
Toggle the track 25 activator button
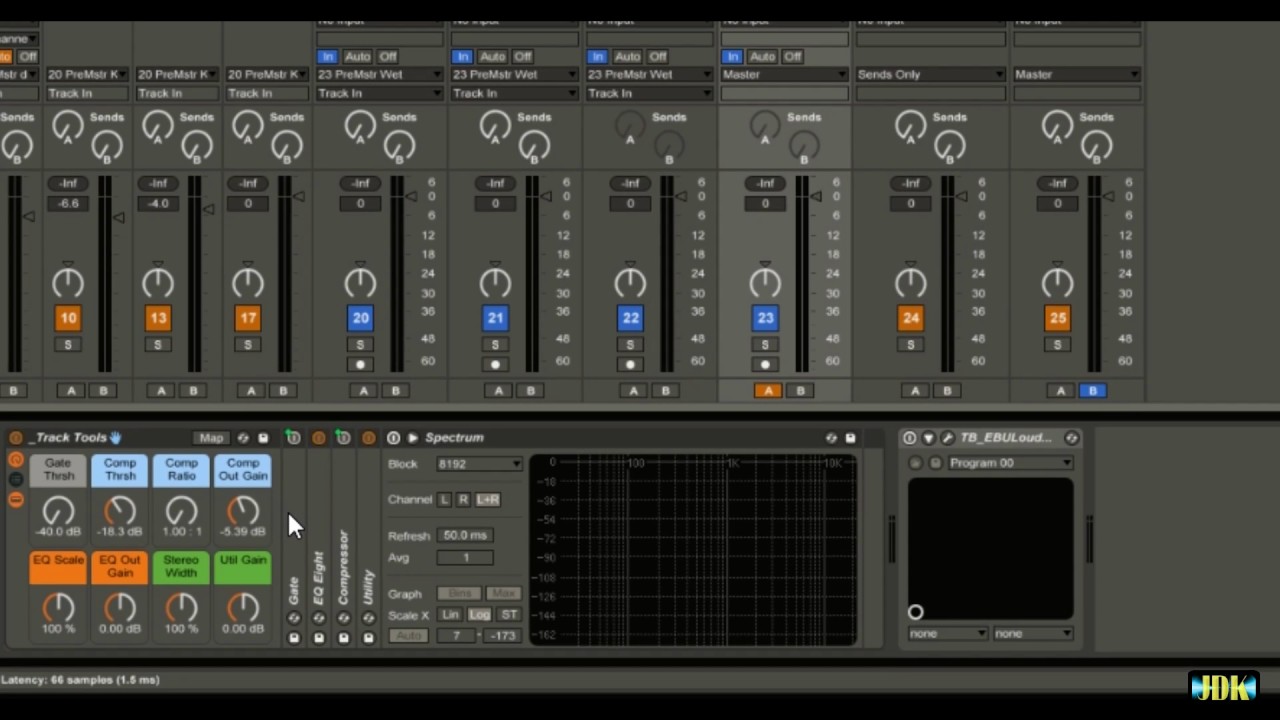(1058, 318)
